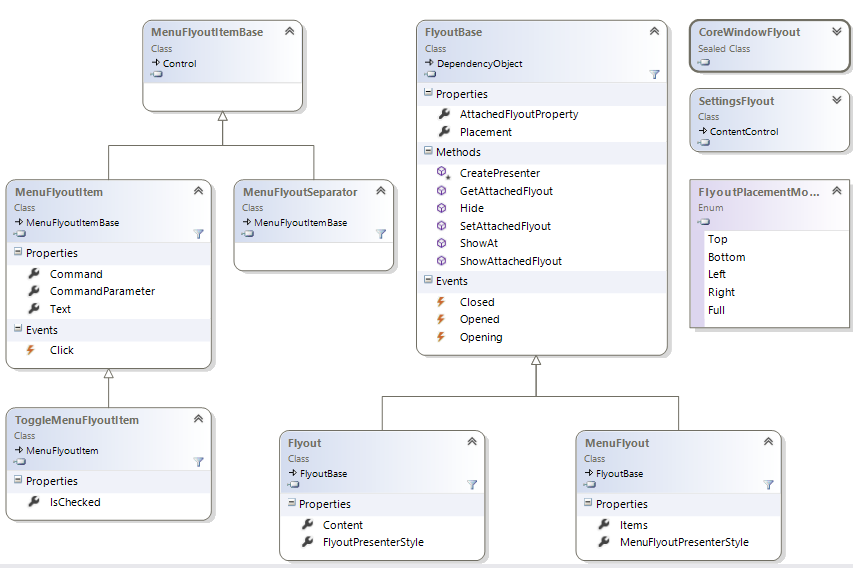Select the CommandParameter property name
The height and width of the screenshot is (568, 853).
(x=102, y=291)
